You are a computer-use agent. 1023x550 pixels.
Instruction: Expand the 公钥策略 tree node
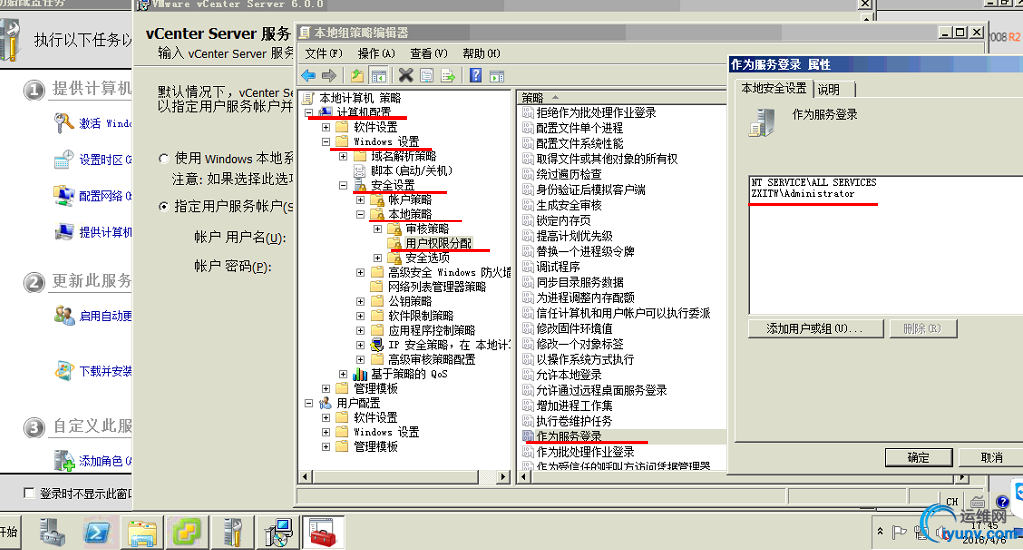point(360,301)
